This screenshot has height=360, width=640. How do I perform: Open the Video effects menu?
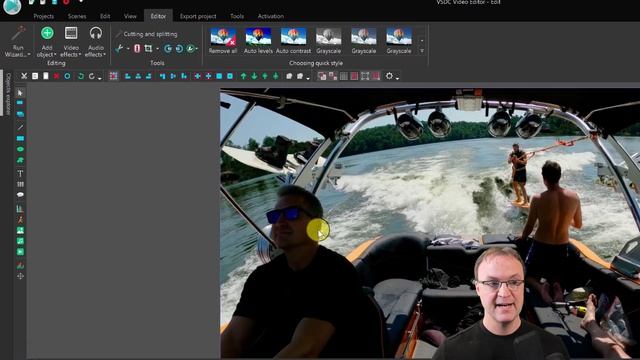pyautogui.click(x=71, y=41)
